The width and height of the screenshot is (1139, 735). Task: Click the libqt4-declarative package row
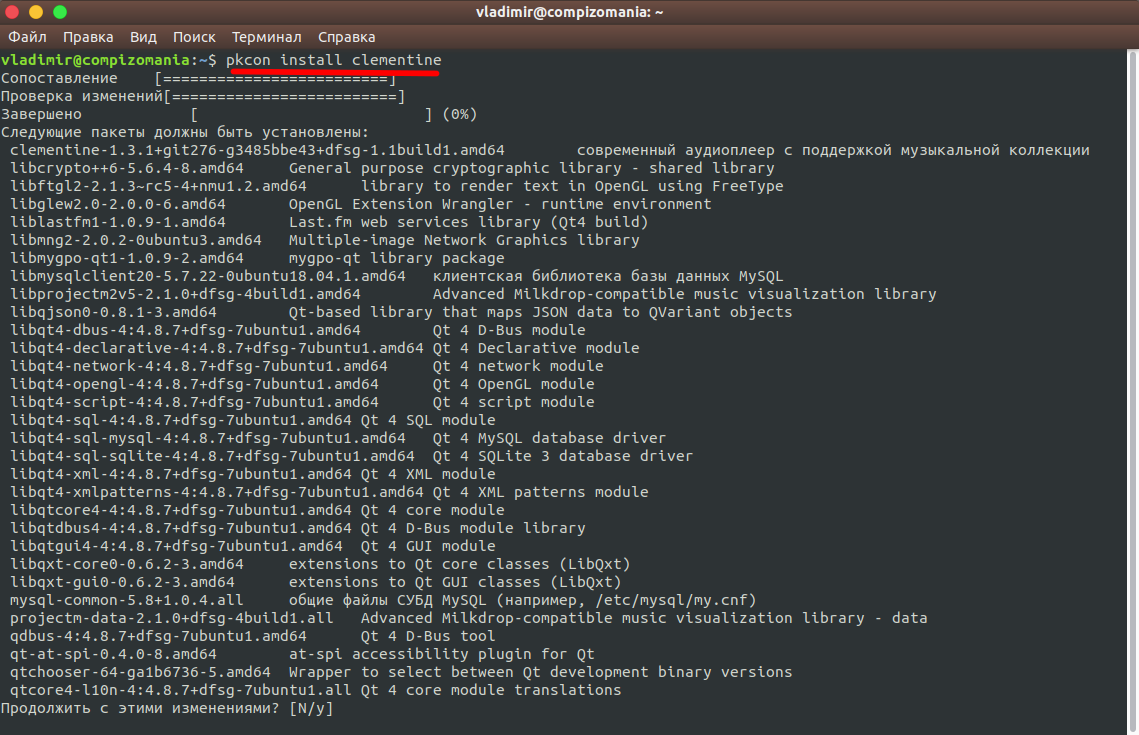click(325, 348)
